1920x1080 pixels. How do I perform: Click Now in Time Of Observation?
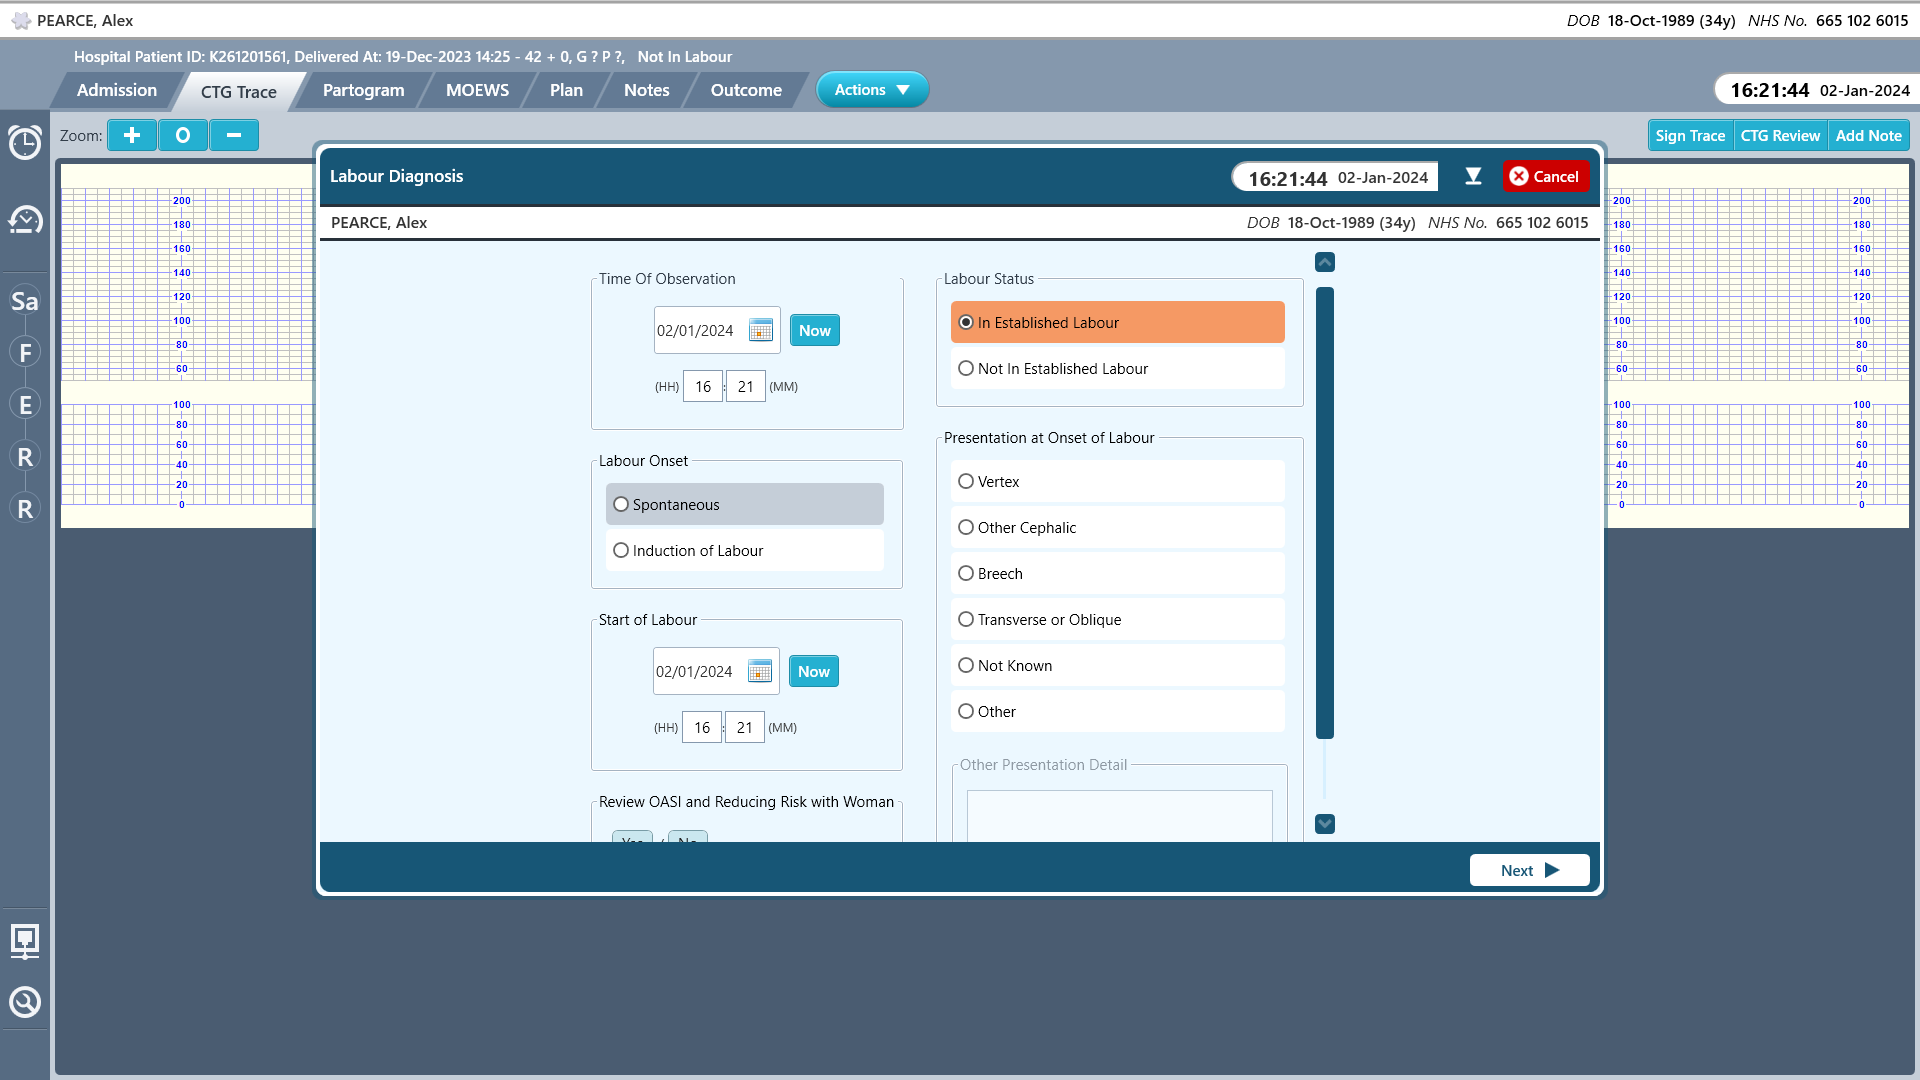pos(814,331)
